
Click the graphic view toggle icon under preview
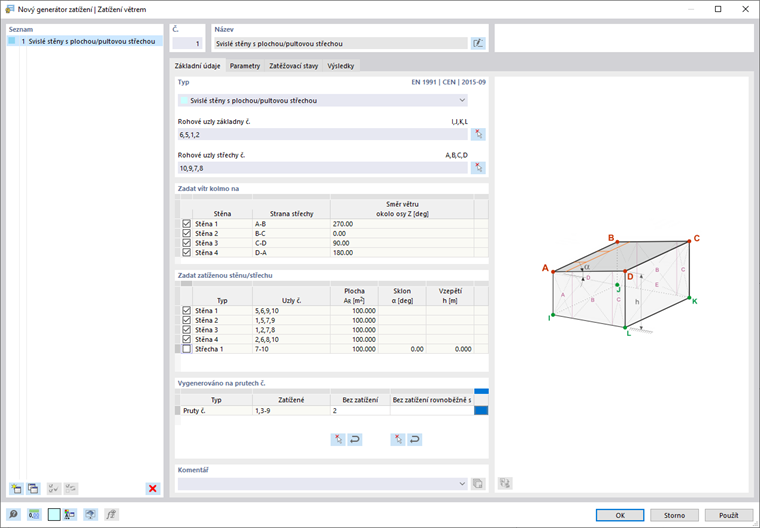pyautogui.click(x=505, y=483)
